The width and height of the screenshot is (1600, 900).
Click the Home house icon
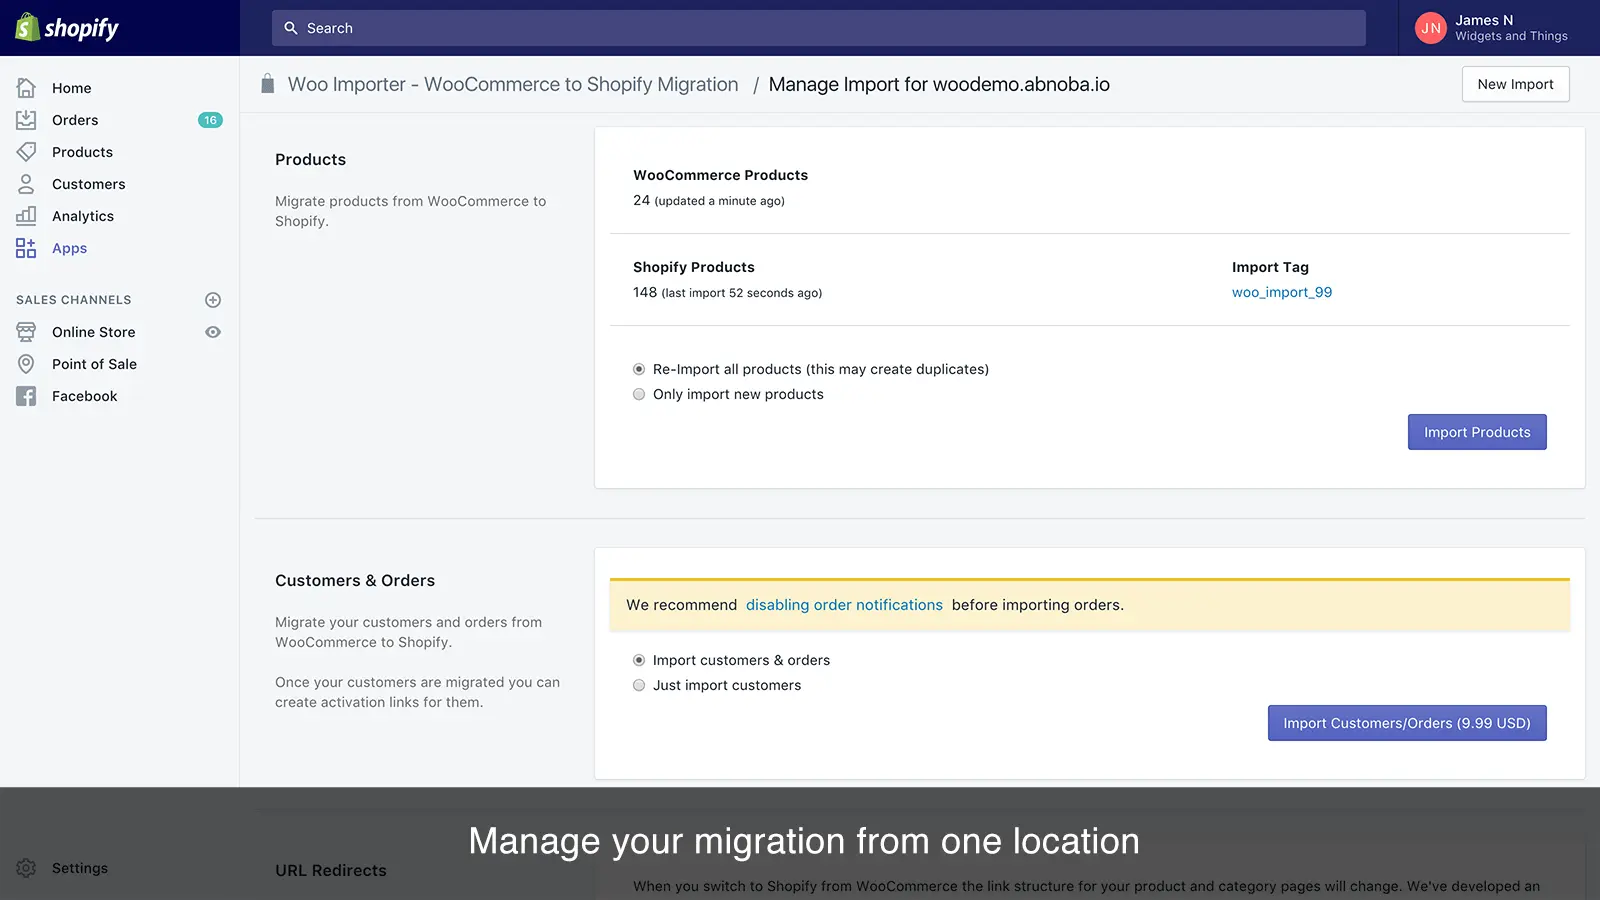point(26,88)
